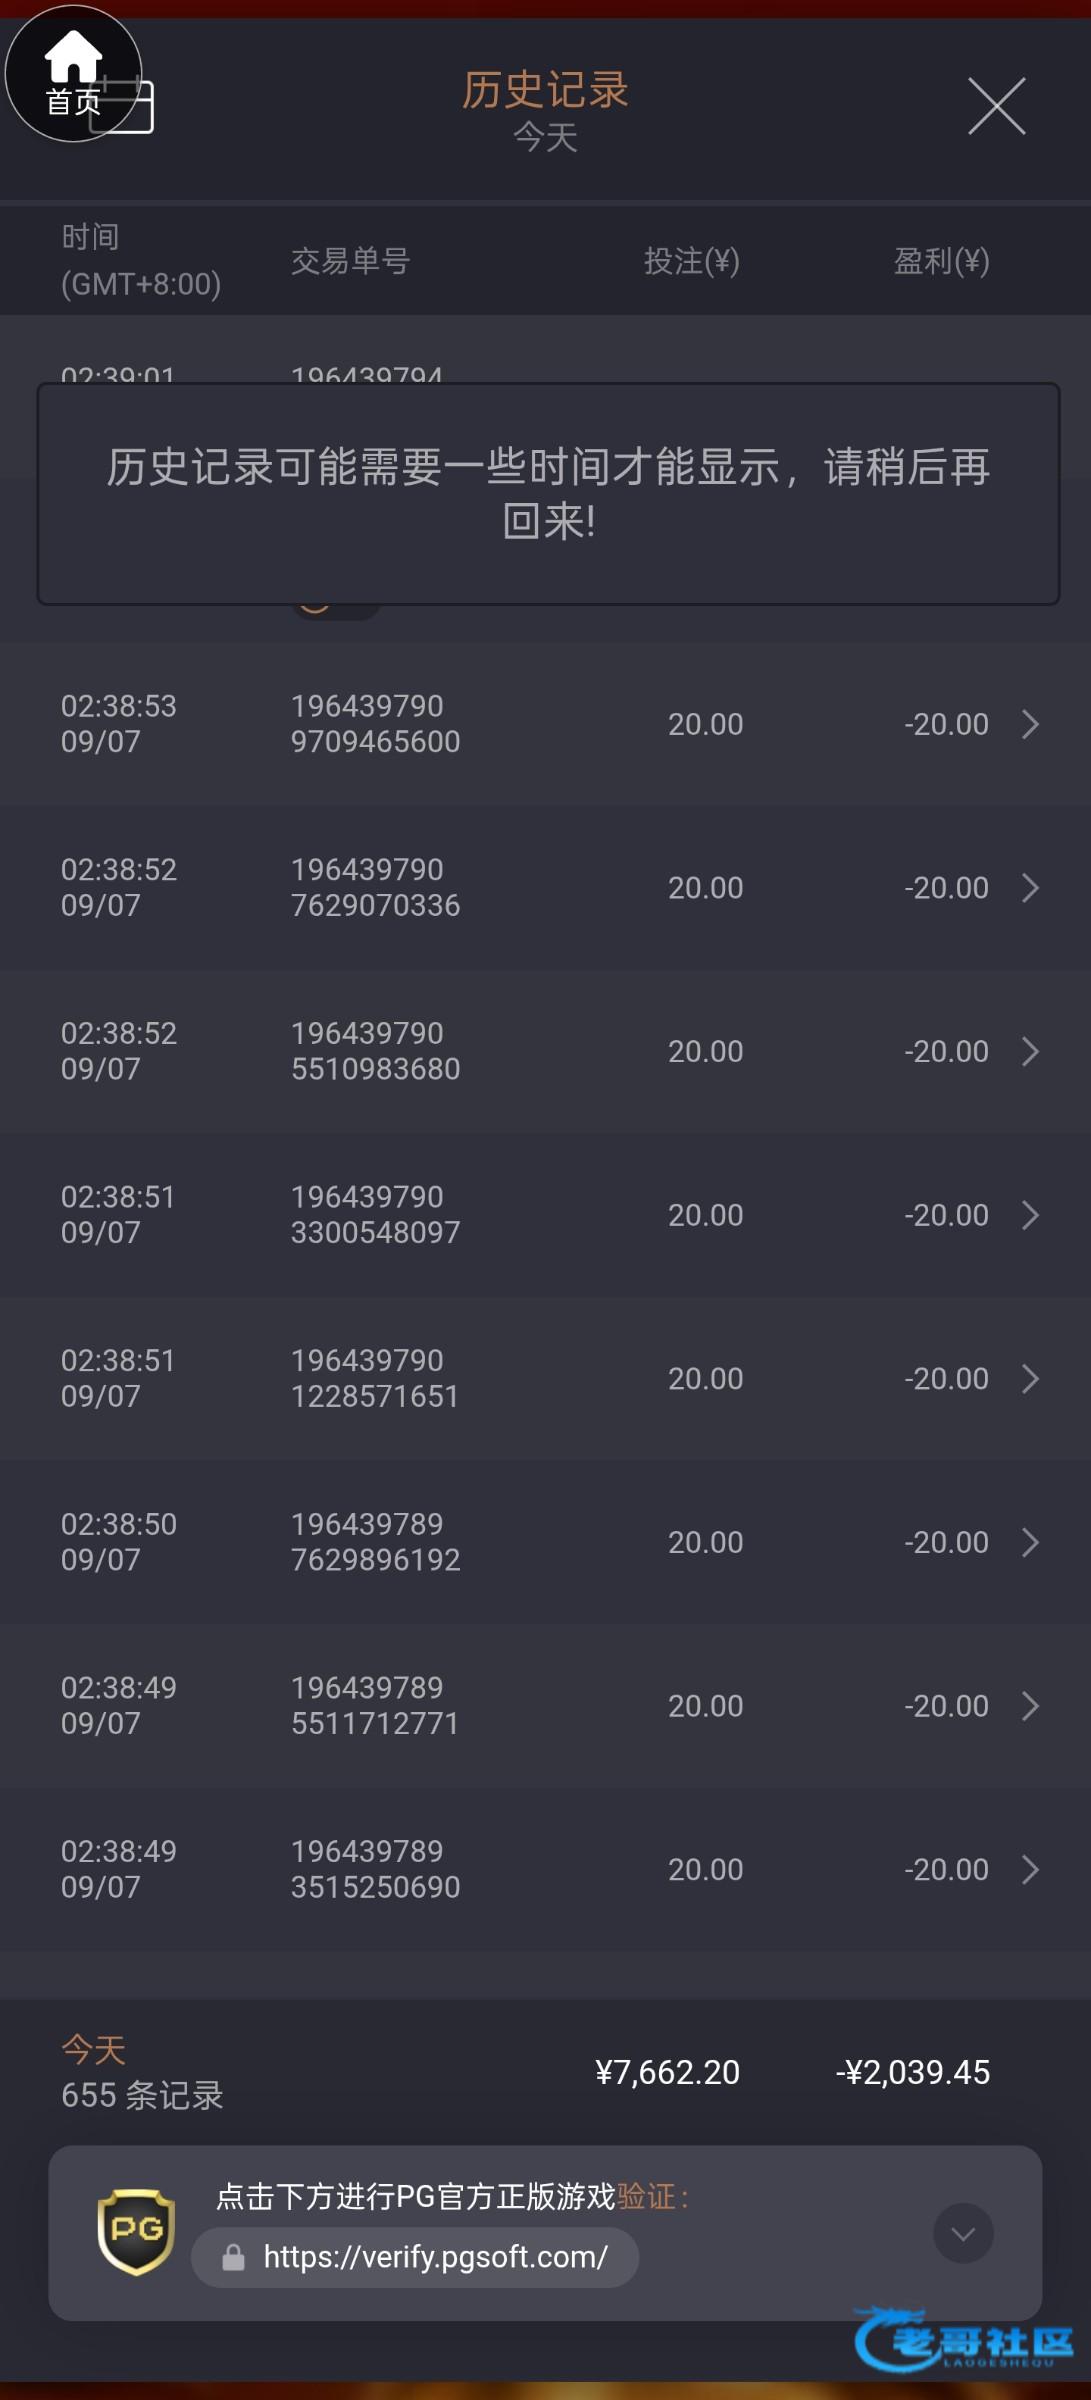Click the PG shield badge icon
Screen dimensions: 1091x2400
(x=136, y=2232)
